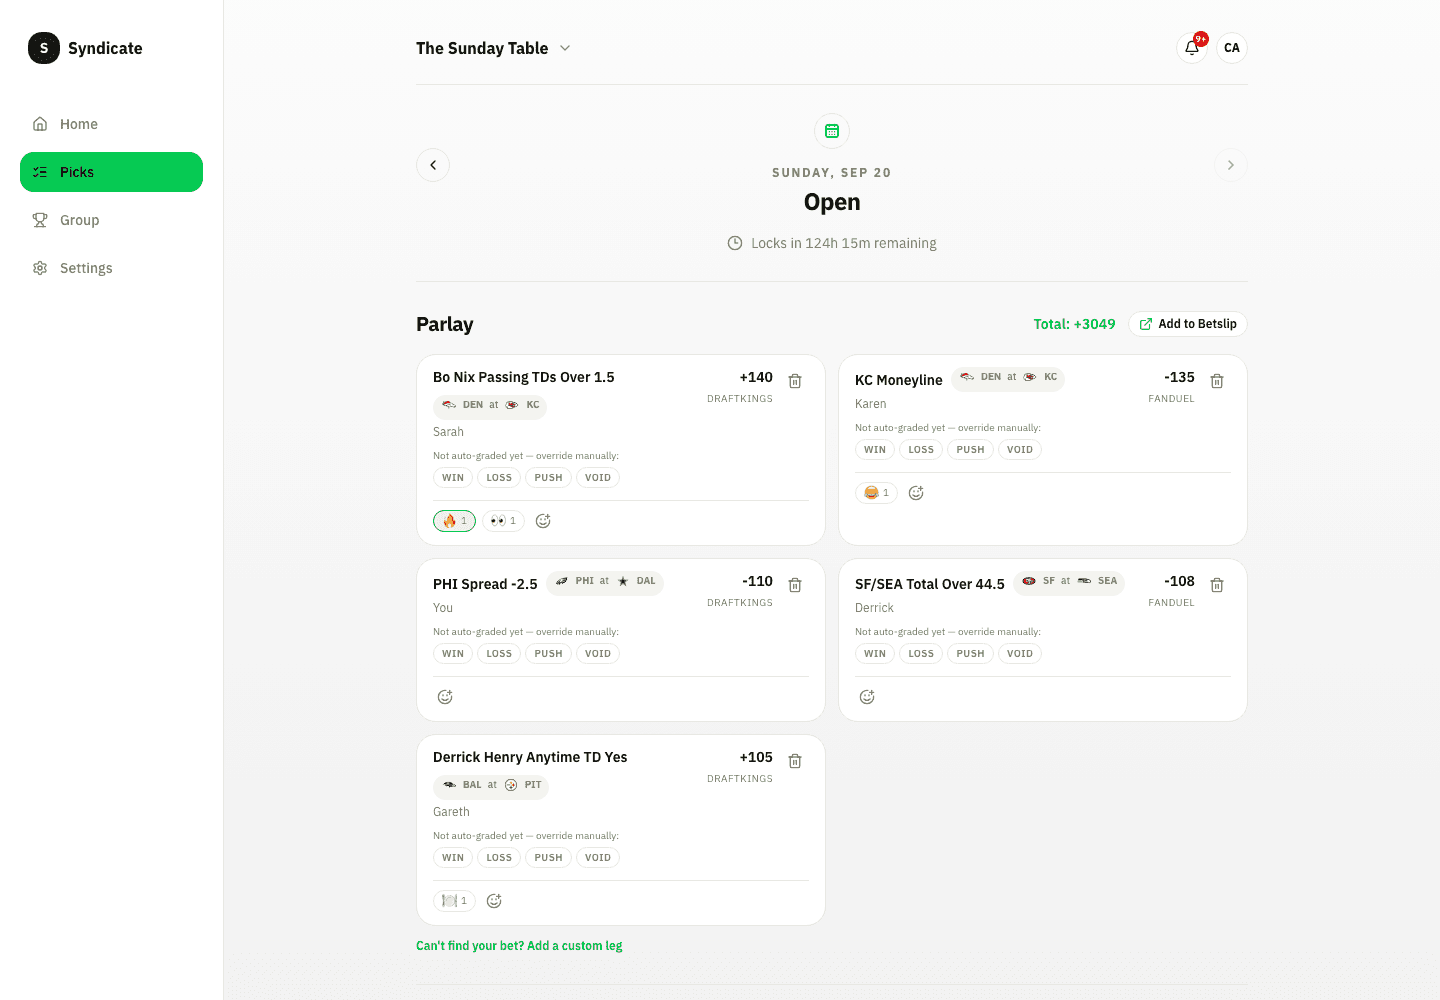Mark Bo Nix Passing TDs as WIN
The image size is (1440, 1000).
tap(453, 478)
